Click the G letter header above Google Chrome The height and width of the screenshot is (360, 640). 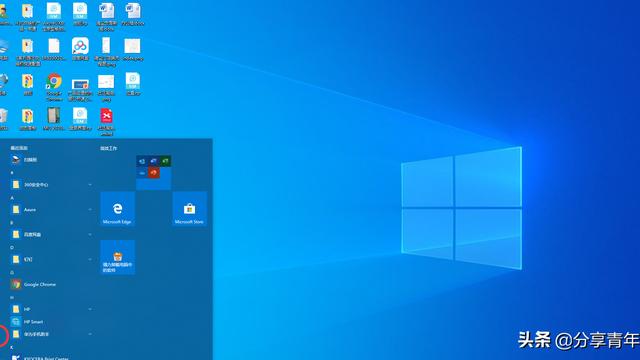[x=12, y=272]
